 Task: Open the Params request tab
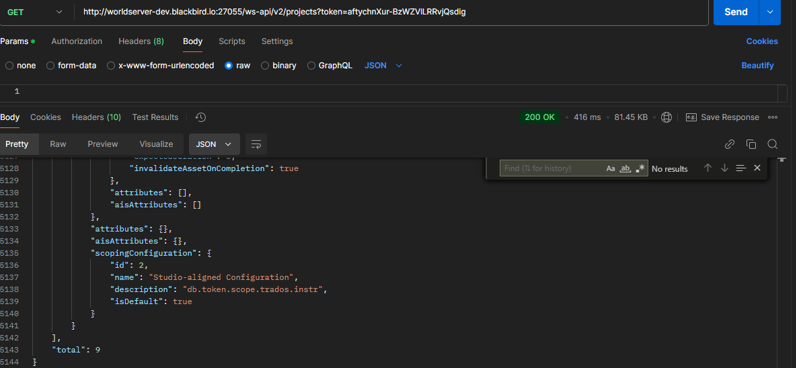(x=17, y=41)
